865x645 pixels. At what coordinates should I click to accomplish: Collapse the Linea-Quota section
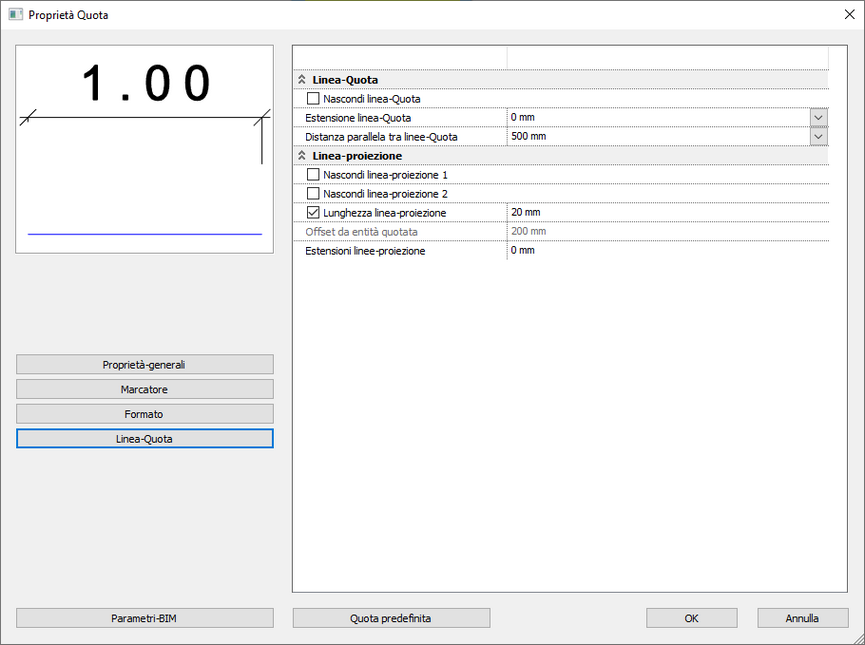pos(302,80)
